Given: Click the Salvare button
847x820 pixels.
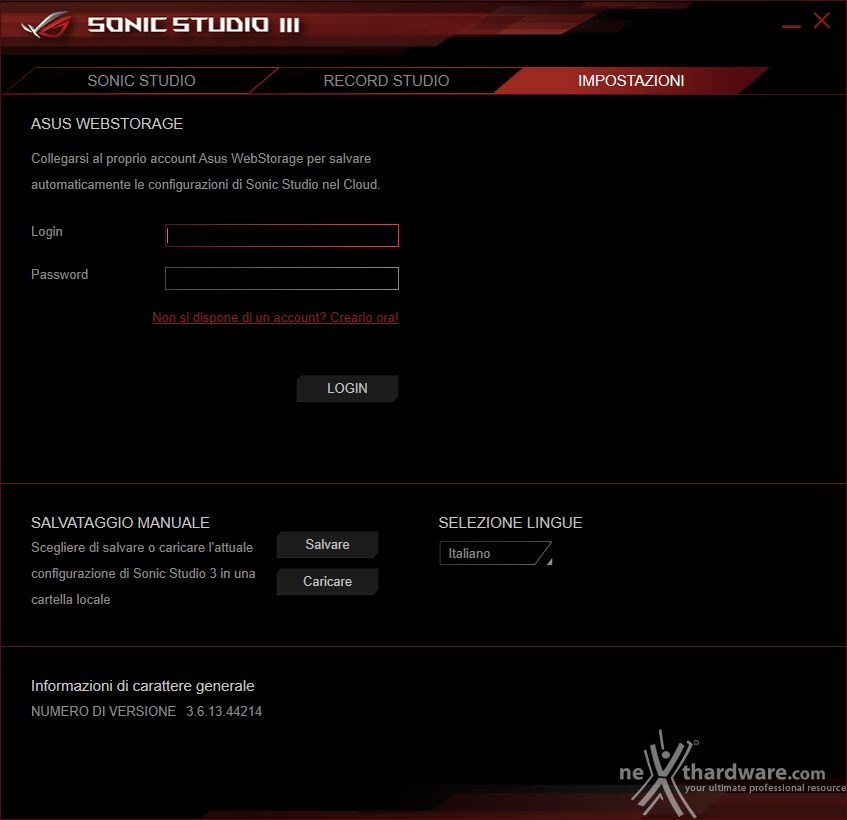Looking at the screenshot, I should point(327,545).
